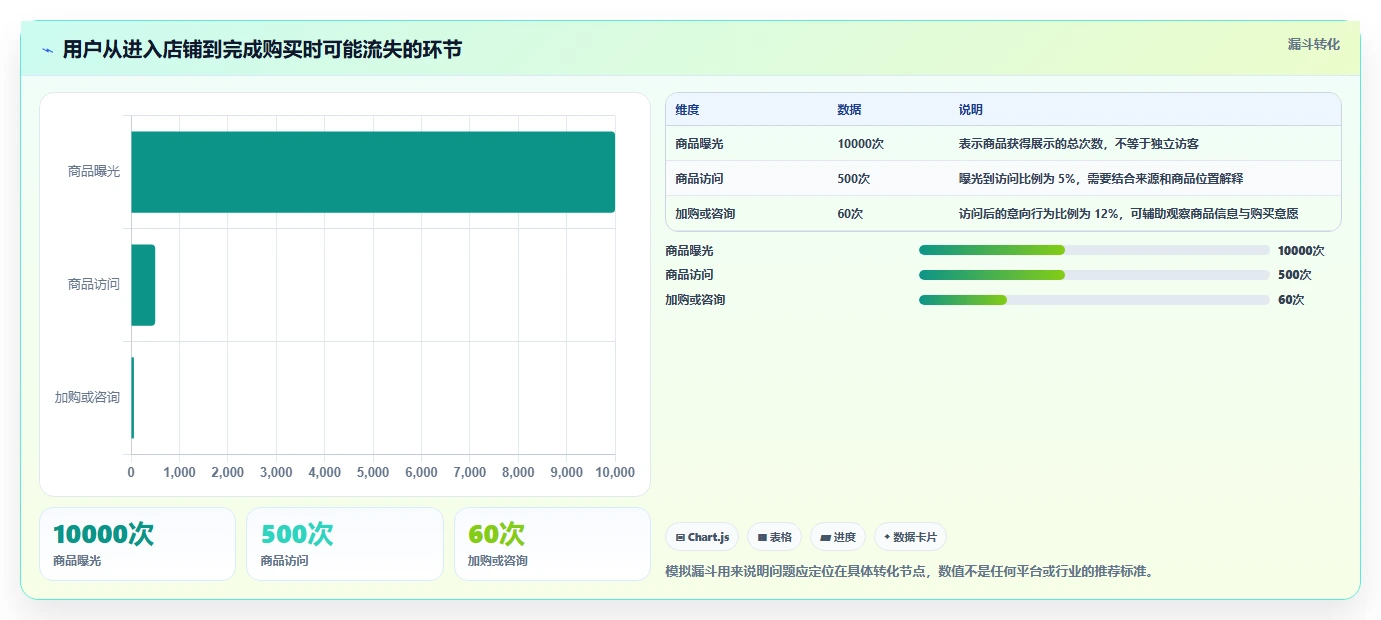This screenshot has width=1381, height=620.
Task: Click the 60次 value after progress bar
Action: coord(1291,300)
